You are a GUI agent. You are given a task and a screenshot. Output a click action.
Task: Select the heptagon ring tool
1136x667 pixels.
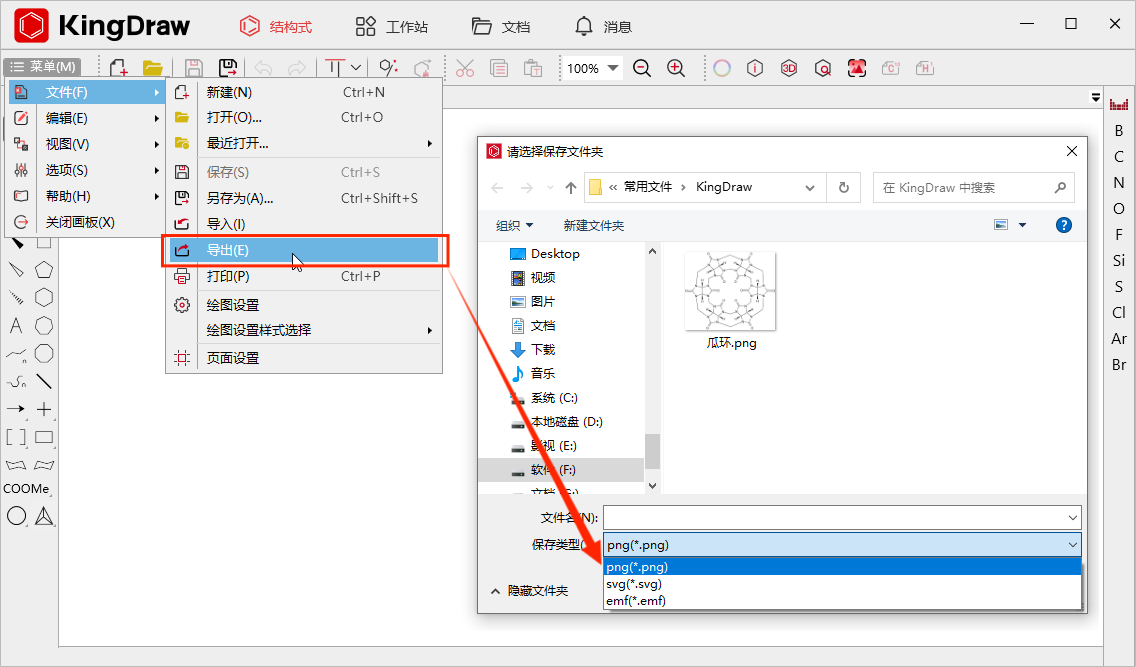[x=44, y=325]
